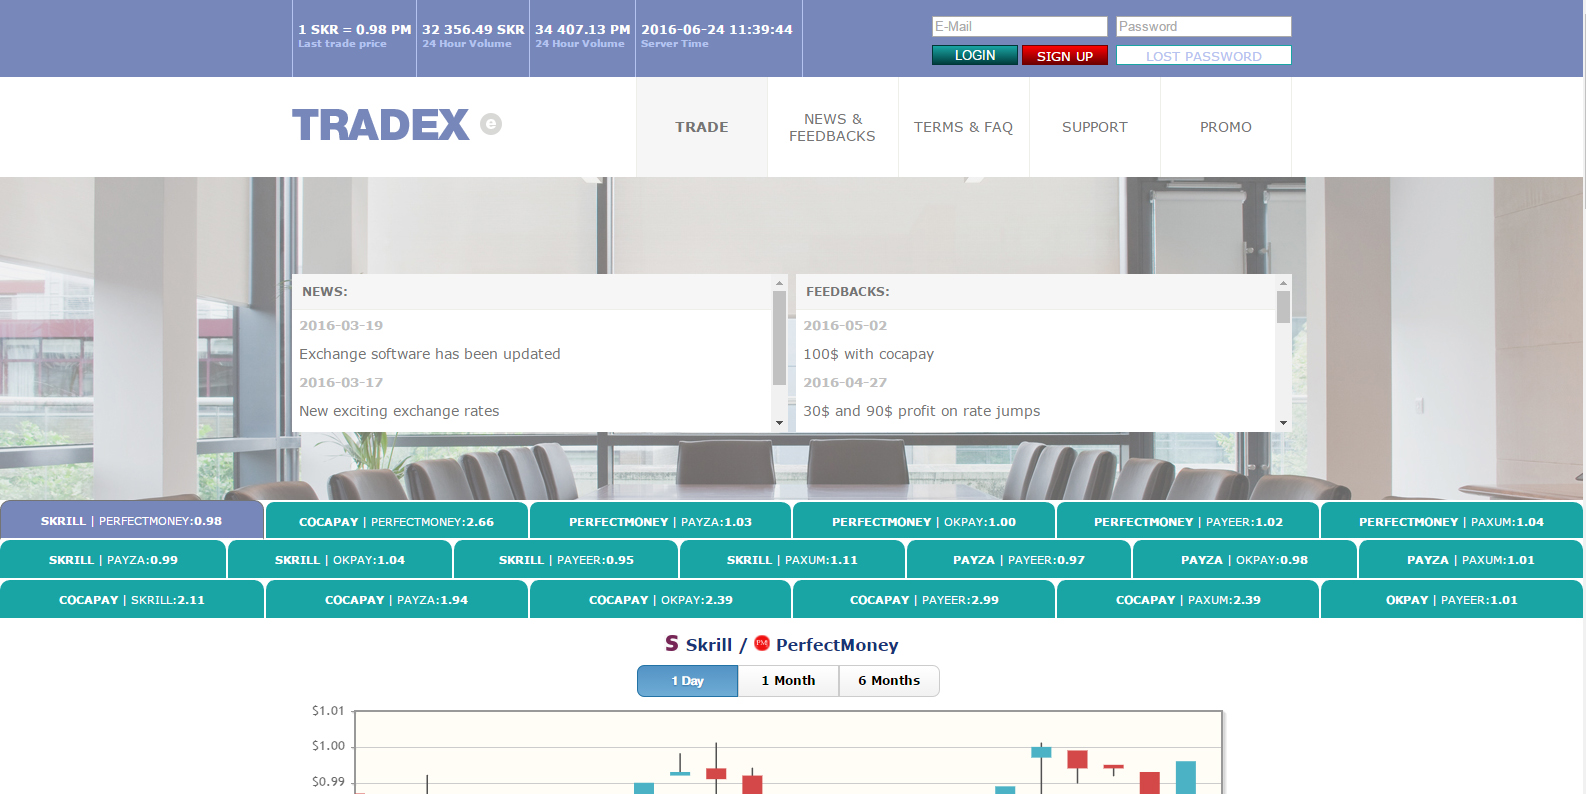1586x794 pixels.
Task: Click the feedback date 2016-05-02
Action: click(845, 326)
